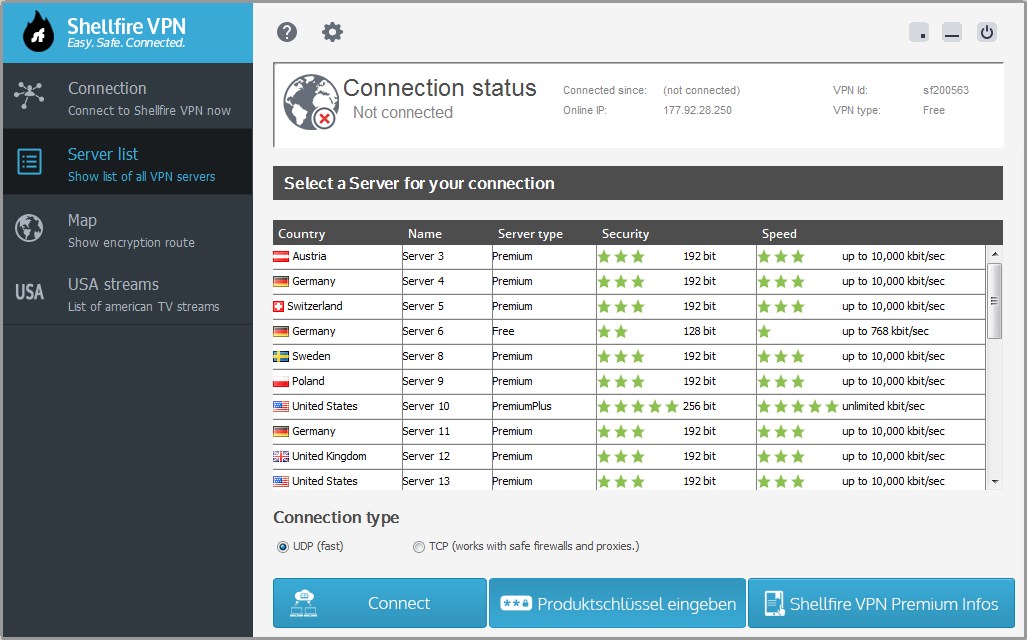This screenshot has width=1027, height=640.
Task: Click the server list scrollbar up arrow
Action: (x=994, y=254)
